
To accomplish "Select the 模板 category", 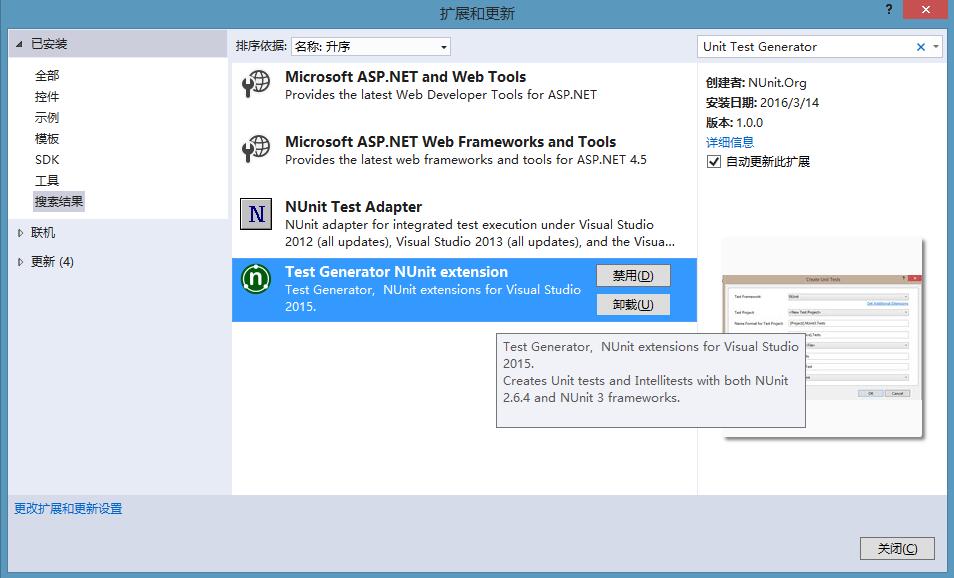I will [47, 139].
